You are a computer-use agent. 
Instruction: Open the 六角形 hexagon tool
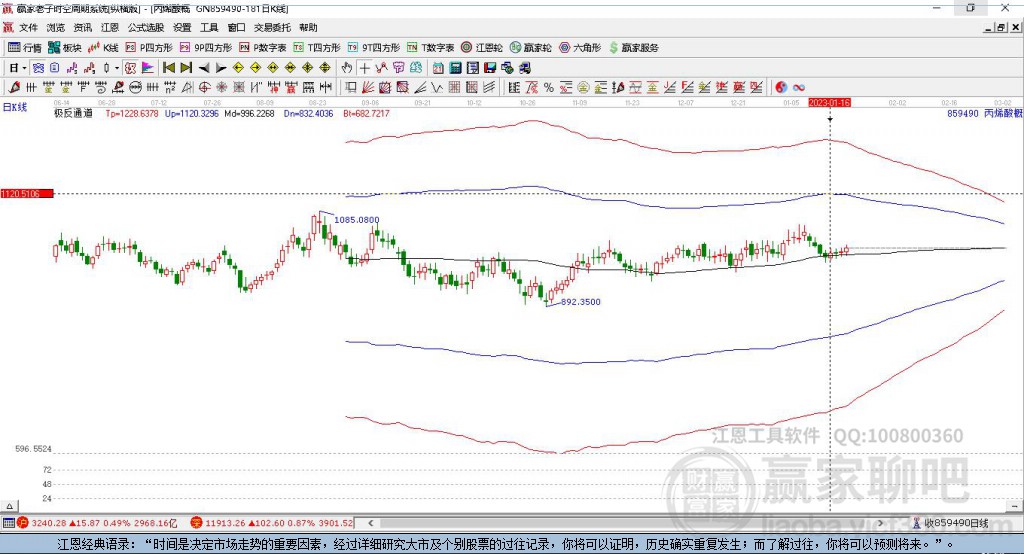(x=580, y=48)
